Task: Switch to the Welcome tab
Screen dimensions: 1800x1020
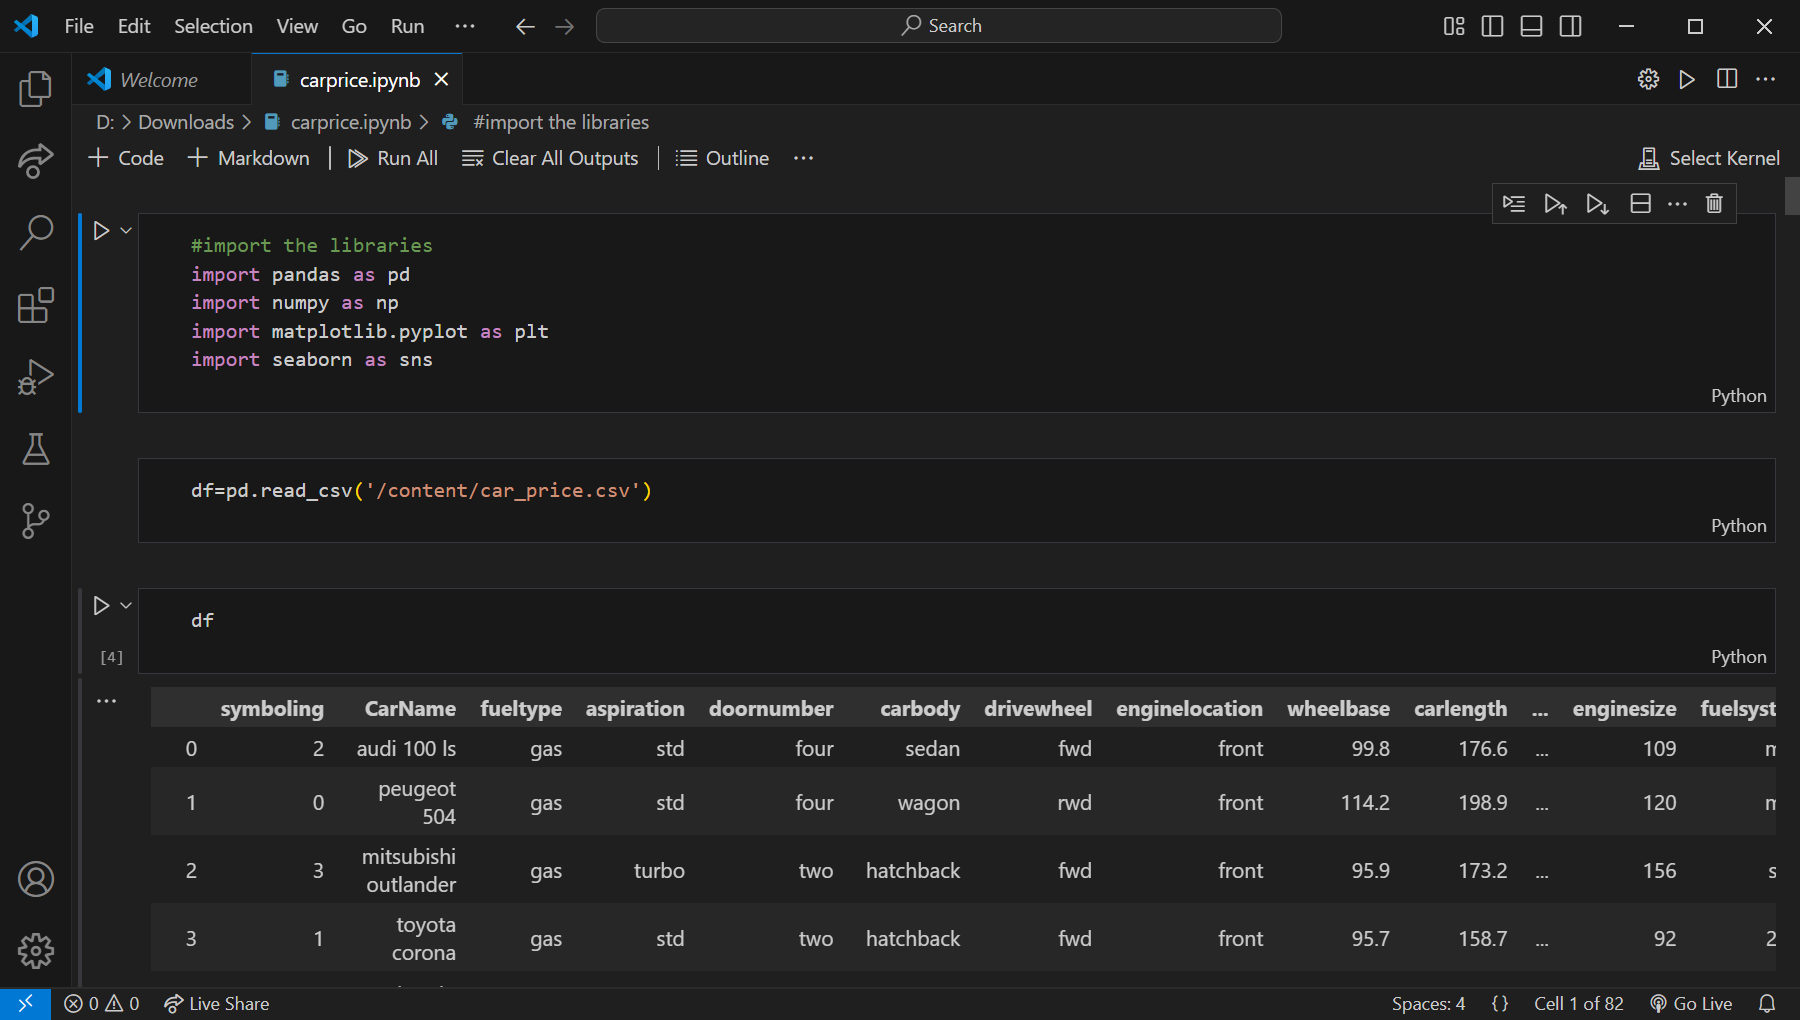Action: [x=158, y=80]
